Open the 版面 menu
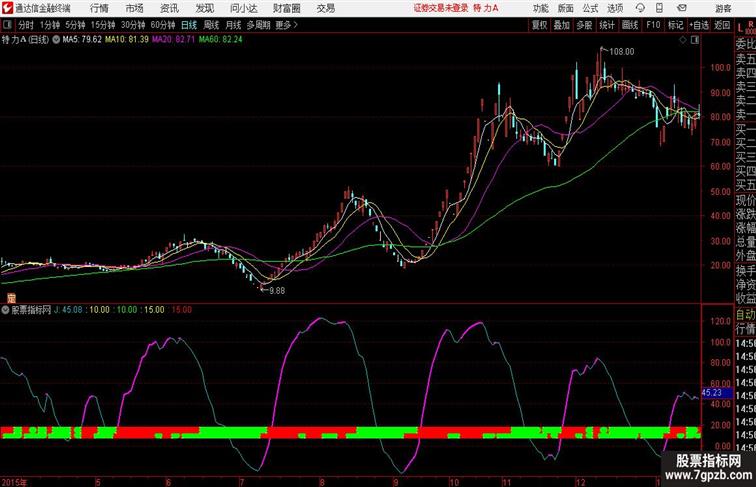The height and width of the screenshot is (487, 756). coord(566,8)
